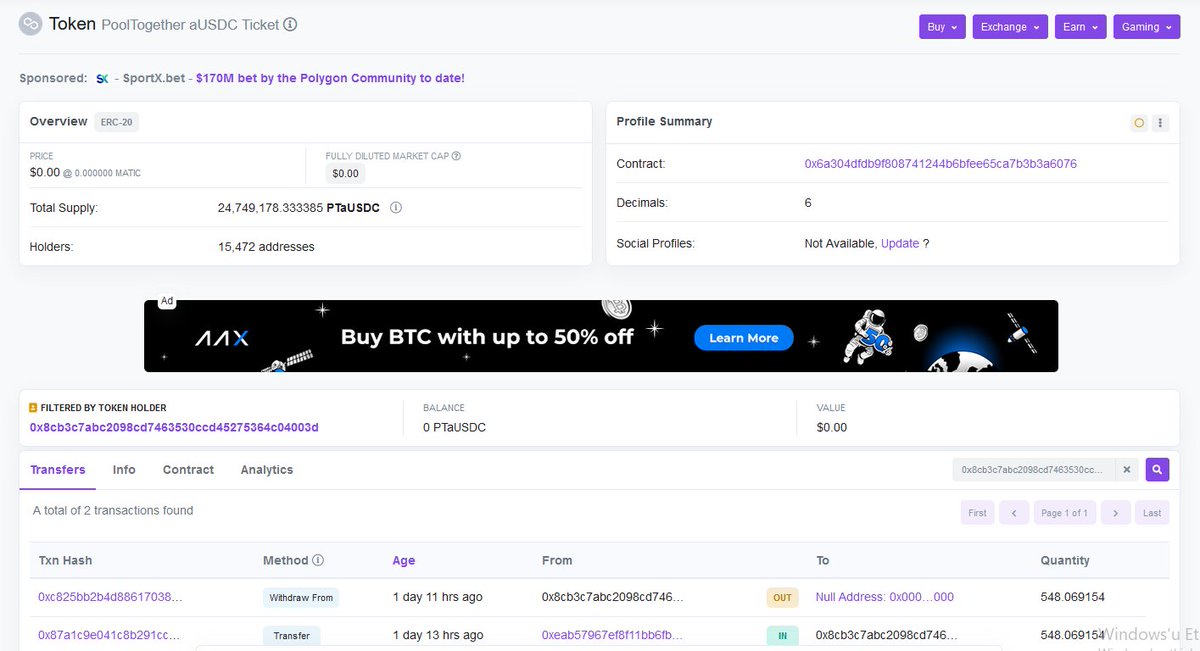This screenshot has width=1200, height=651.
Task: Click the address search input field
Action: (1033, 469)
